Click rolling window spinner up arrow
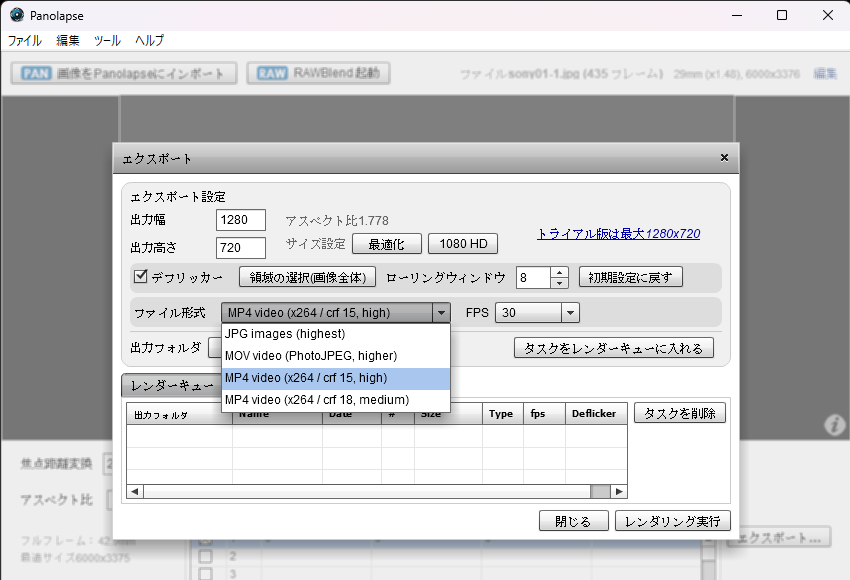 [x=559, y=272]
